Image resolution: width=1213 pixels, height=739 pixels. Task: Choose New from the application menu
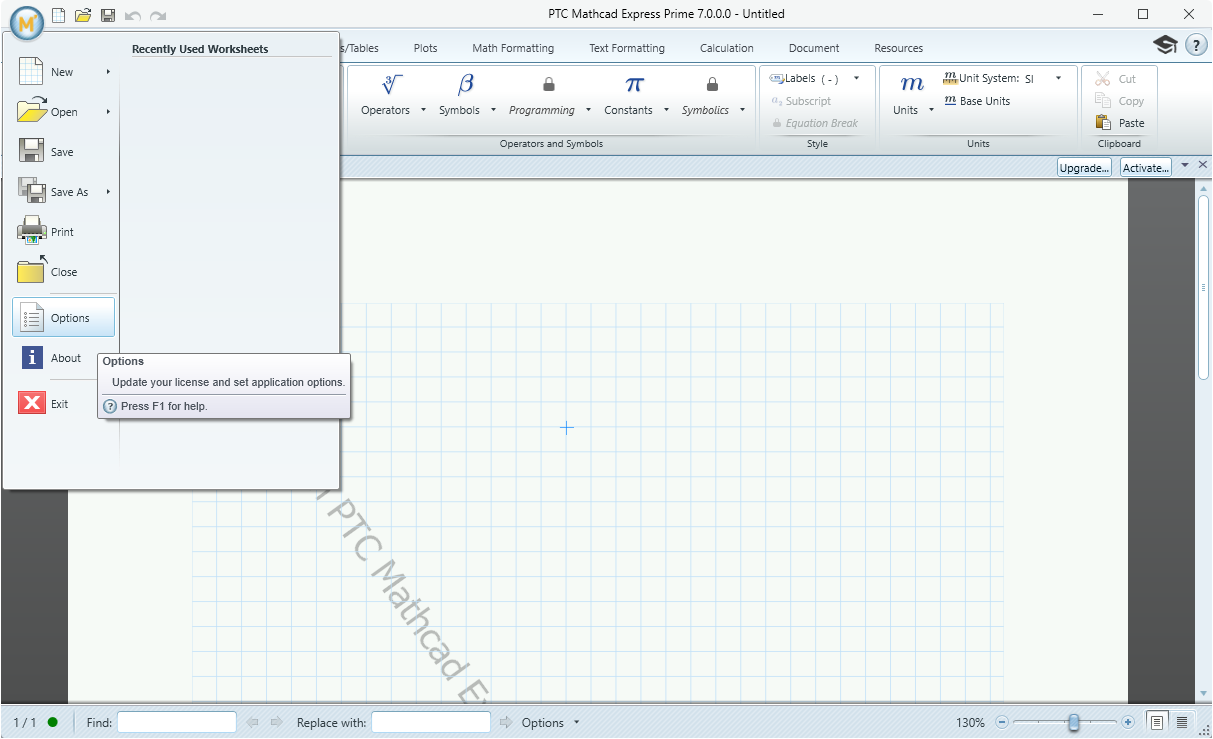click(x=64, y=72)
